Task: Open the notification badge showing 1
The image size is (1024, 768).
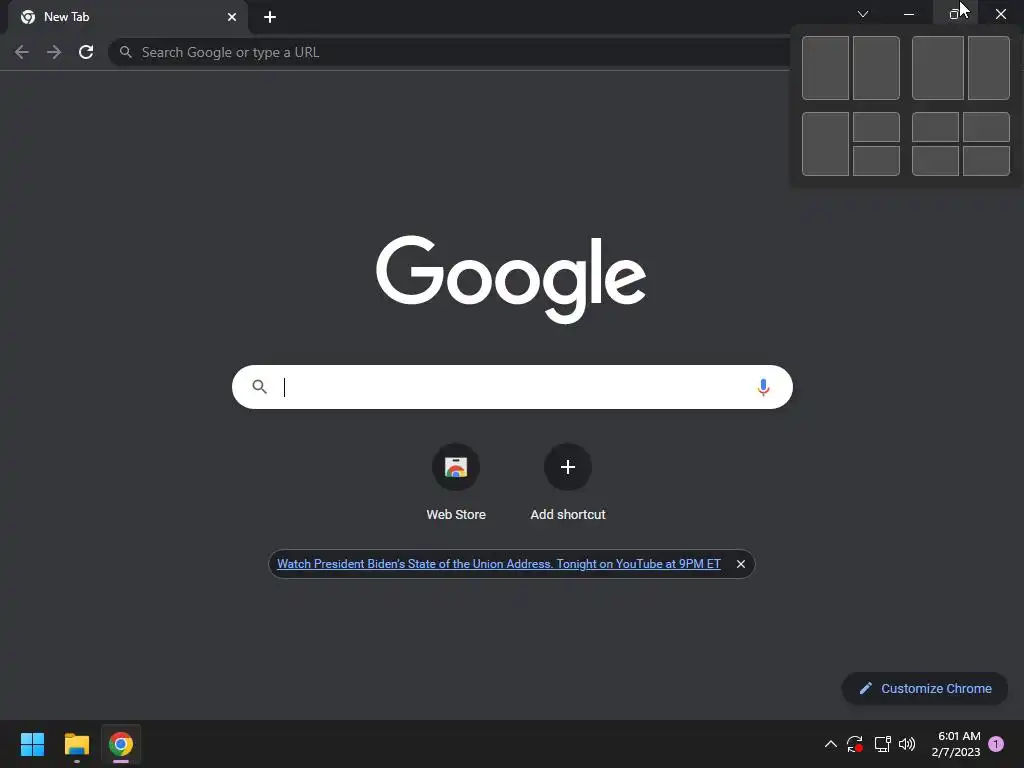Action: (x=996, y=744)
